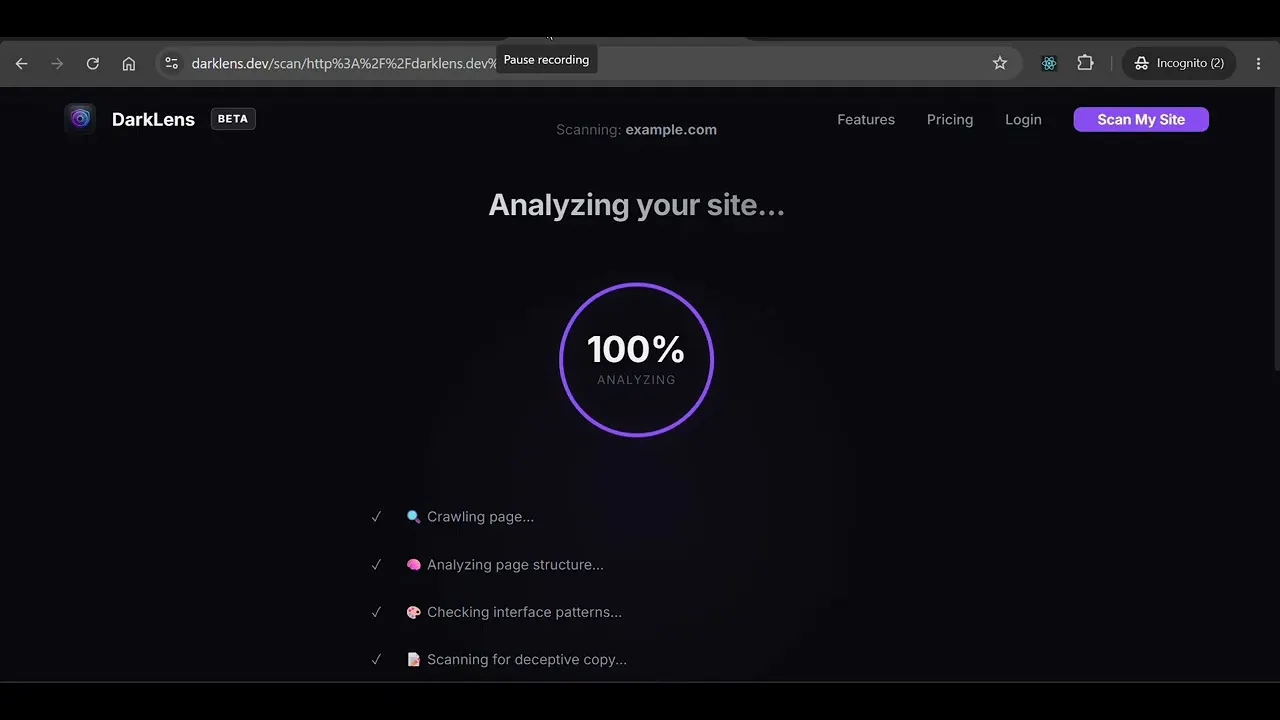Open the React DevTools extension icon
Viewport: 1280px width, 720px height.
(1049, 63)
